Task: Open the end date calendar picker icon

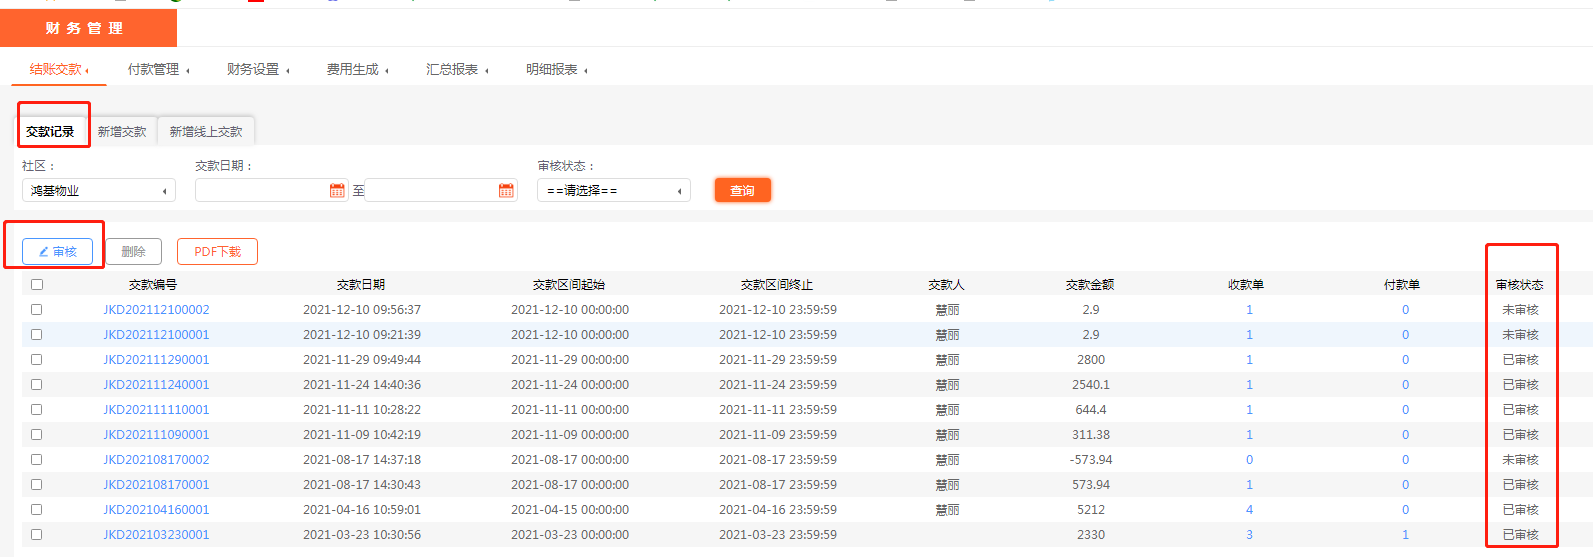Action: pyautogui.click(x=506, y=191)
